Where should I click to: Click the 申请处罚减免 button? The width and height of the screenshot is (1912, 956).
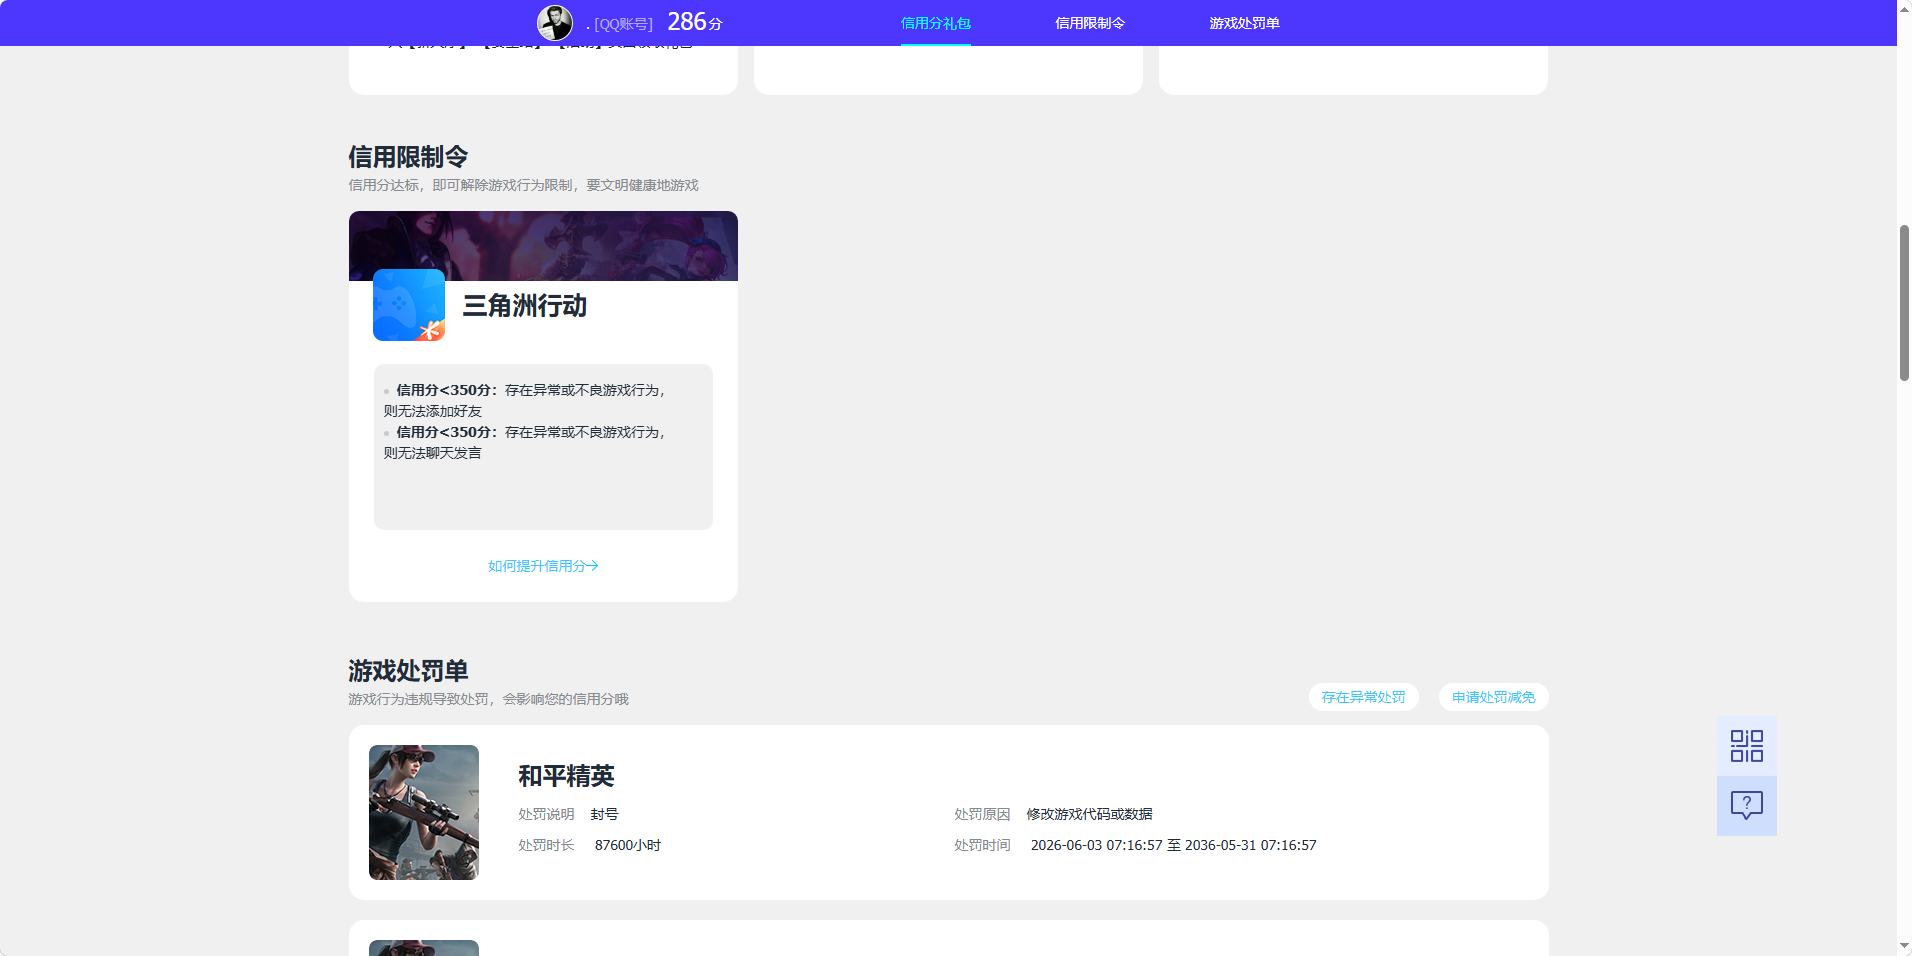pyautogui.click(x=1493, y=697)
